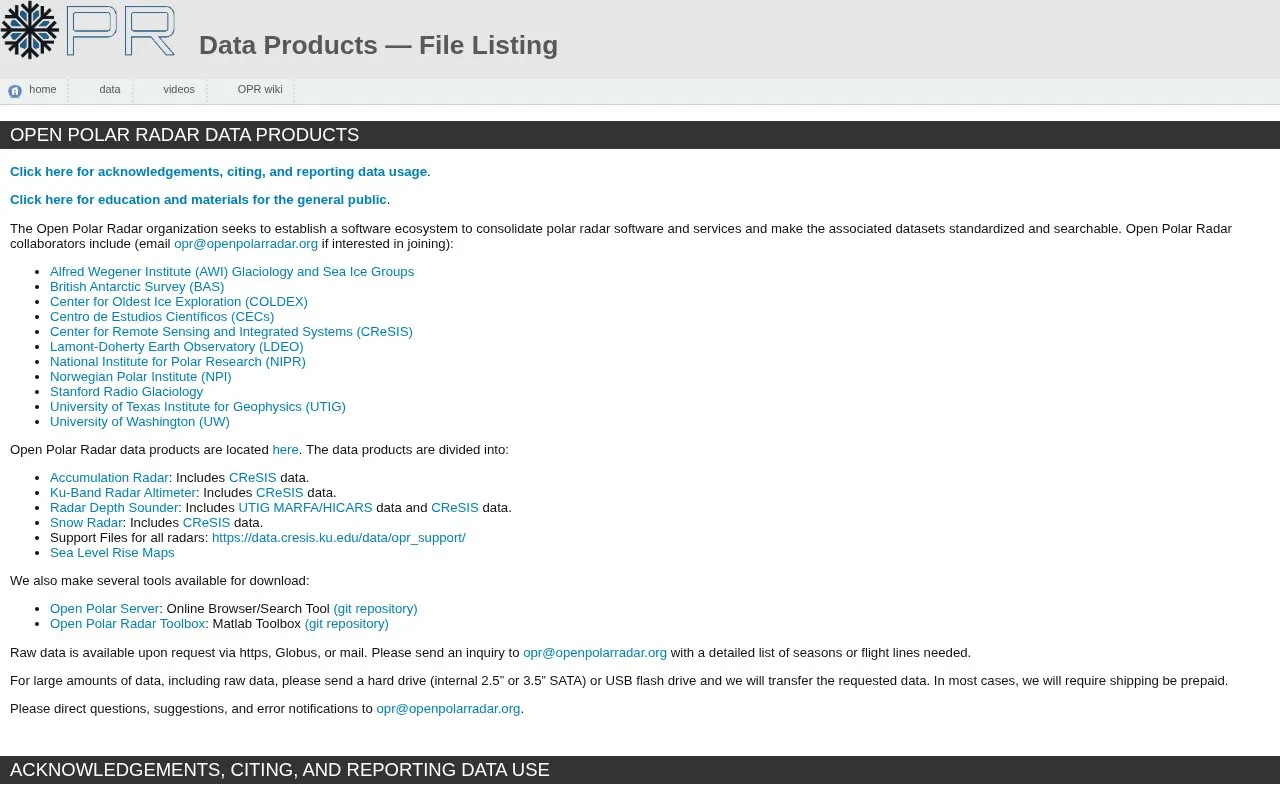The image size is (1280, 800).
Task: Open the data menu item
Action: (110, 89)
